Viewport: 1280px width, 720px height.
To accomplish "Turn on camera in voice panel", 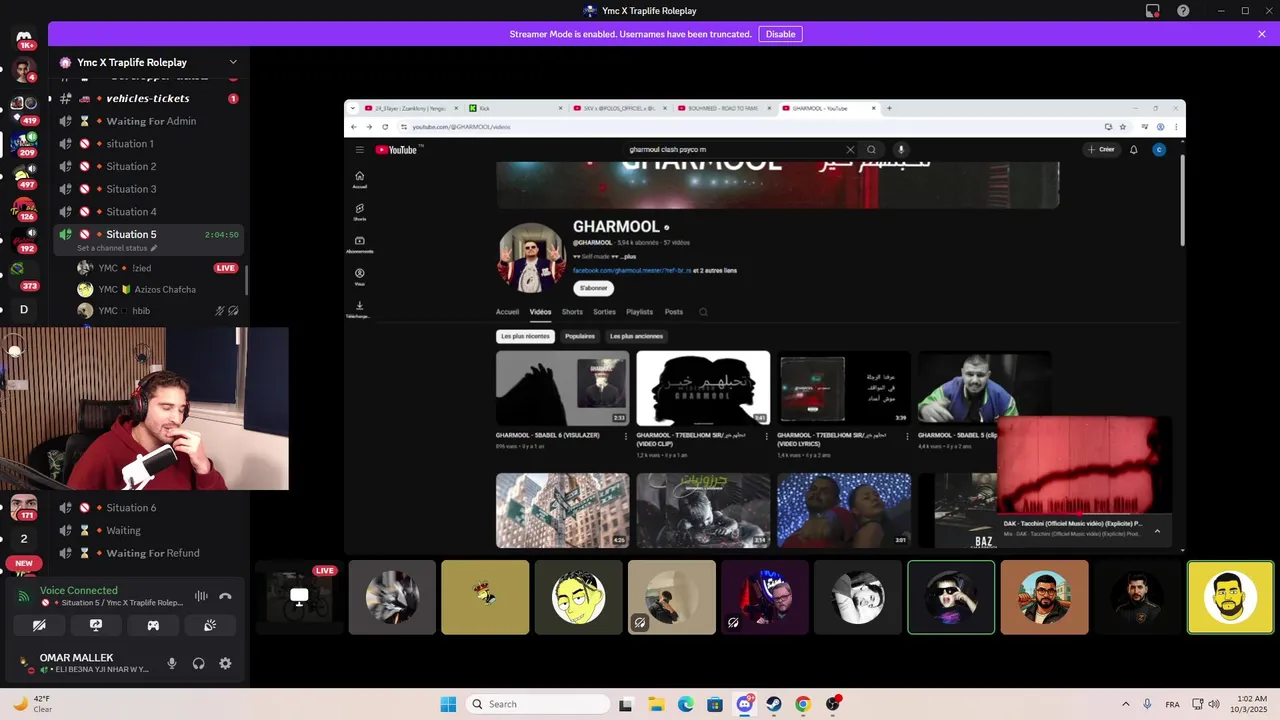I will pyautogui.click(x=39, y=625).
